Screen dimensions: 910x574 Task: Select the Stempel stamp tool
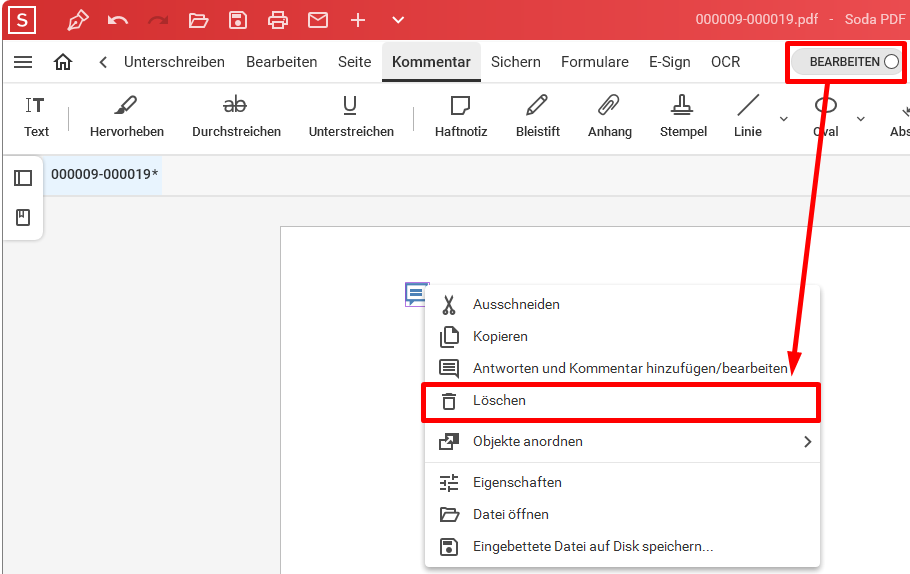[x=683, y=117]
